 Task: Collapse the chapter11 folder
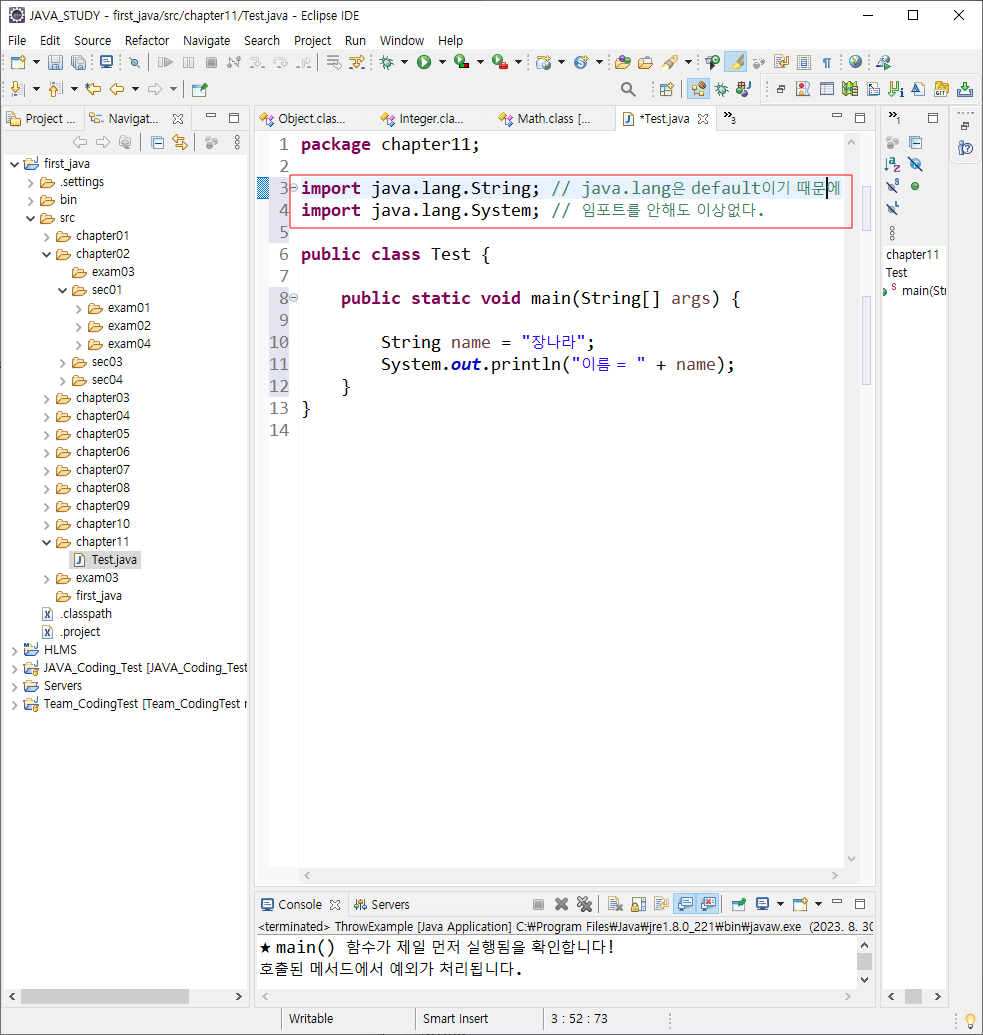pyautogui.click(x=47, y=543)
